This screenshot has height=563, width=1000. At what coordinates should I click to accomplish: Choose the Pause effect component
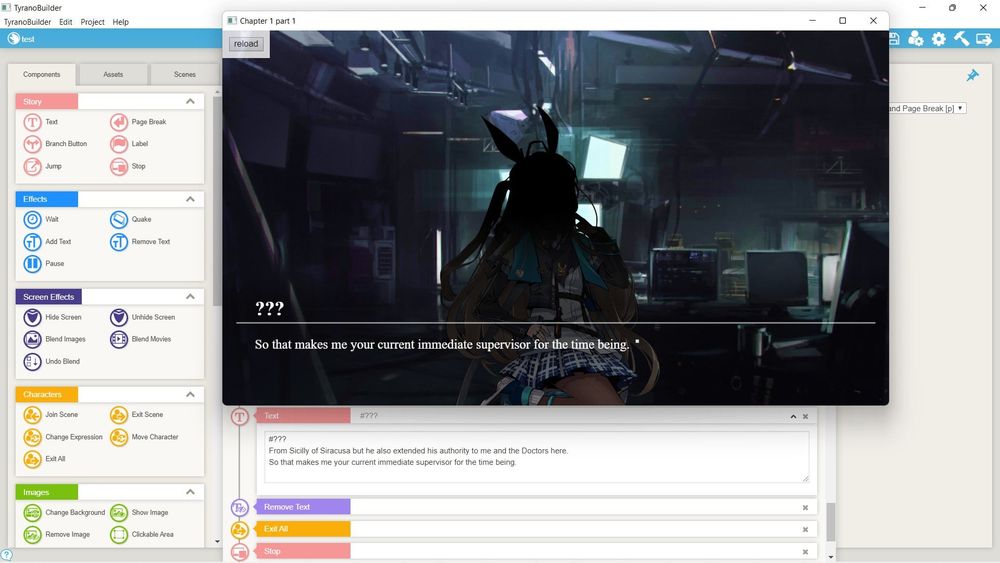[44, 263]
